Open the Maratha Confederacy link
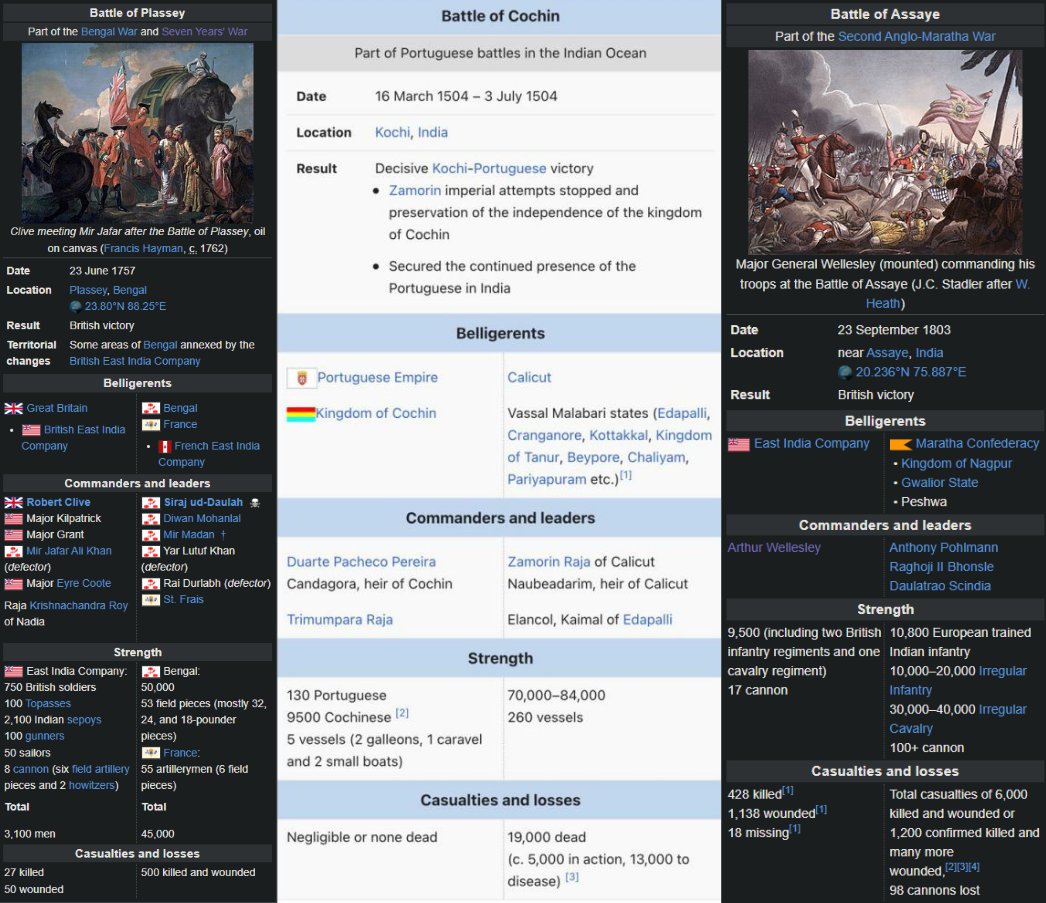 [977, 443]
